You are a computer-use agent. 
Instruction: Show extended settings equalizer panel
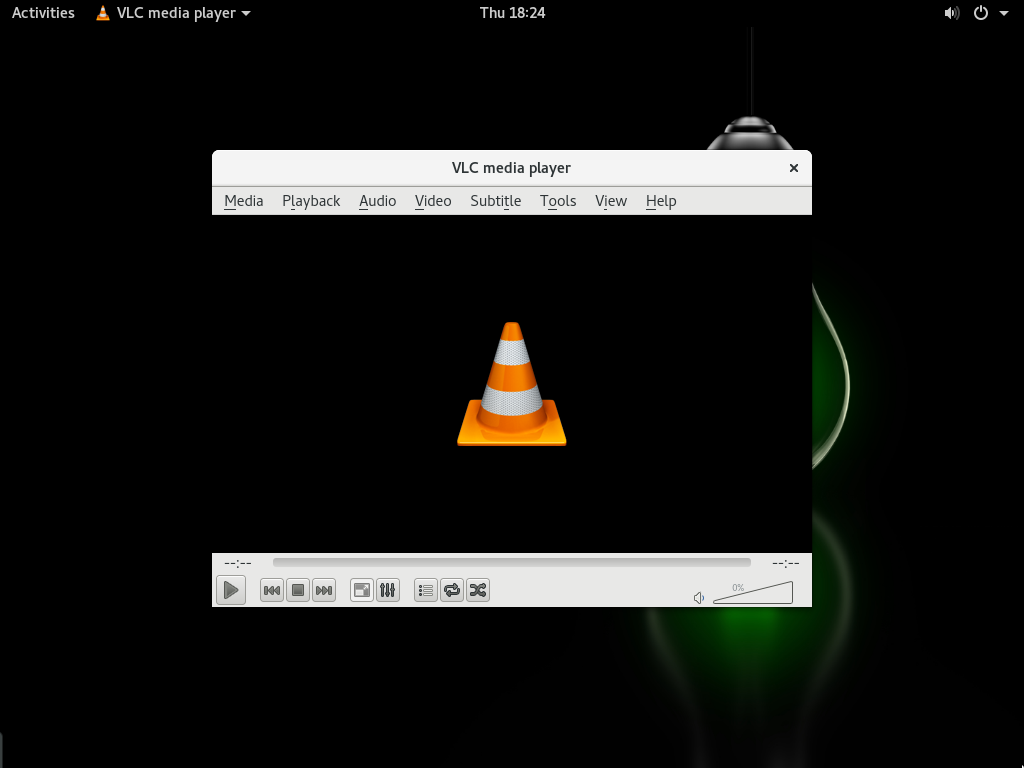(x=388, y=591)
